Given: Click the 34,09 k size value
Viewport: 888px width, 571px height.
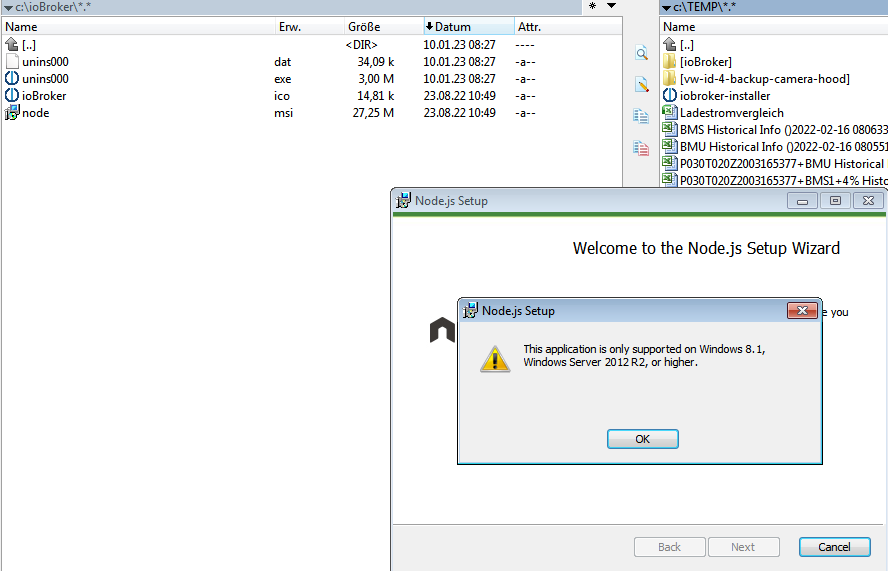Looking at the screenshot, I should point(375,62).
